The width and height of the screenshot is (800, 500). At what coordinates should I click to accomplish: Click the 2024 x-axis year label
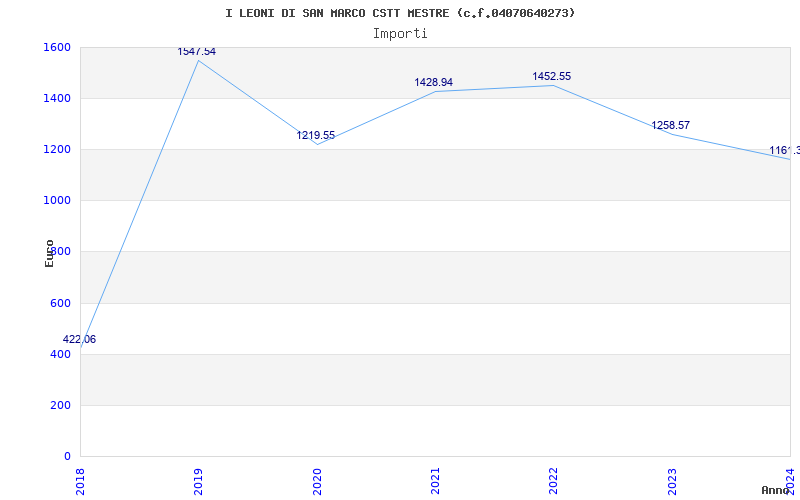(790, 482)
